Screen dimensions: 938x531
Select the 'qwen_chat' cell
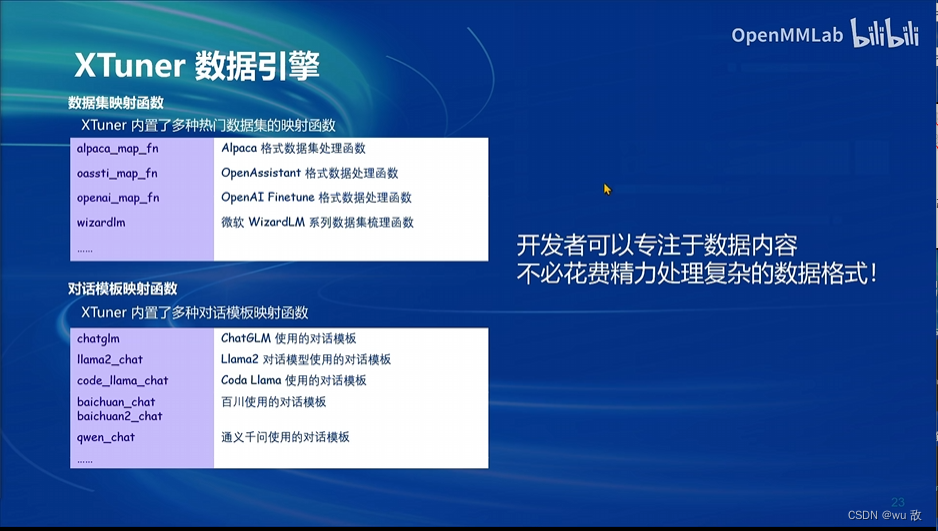(106, 437)
